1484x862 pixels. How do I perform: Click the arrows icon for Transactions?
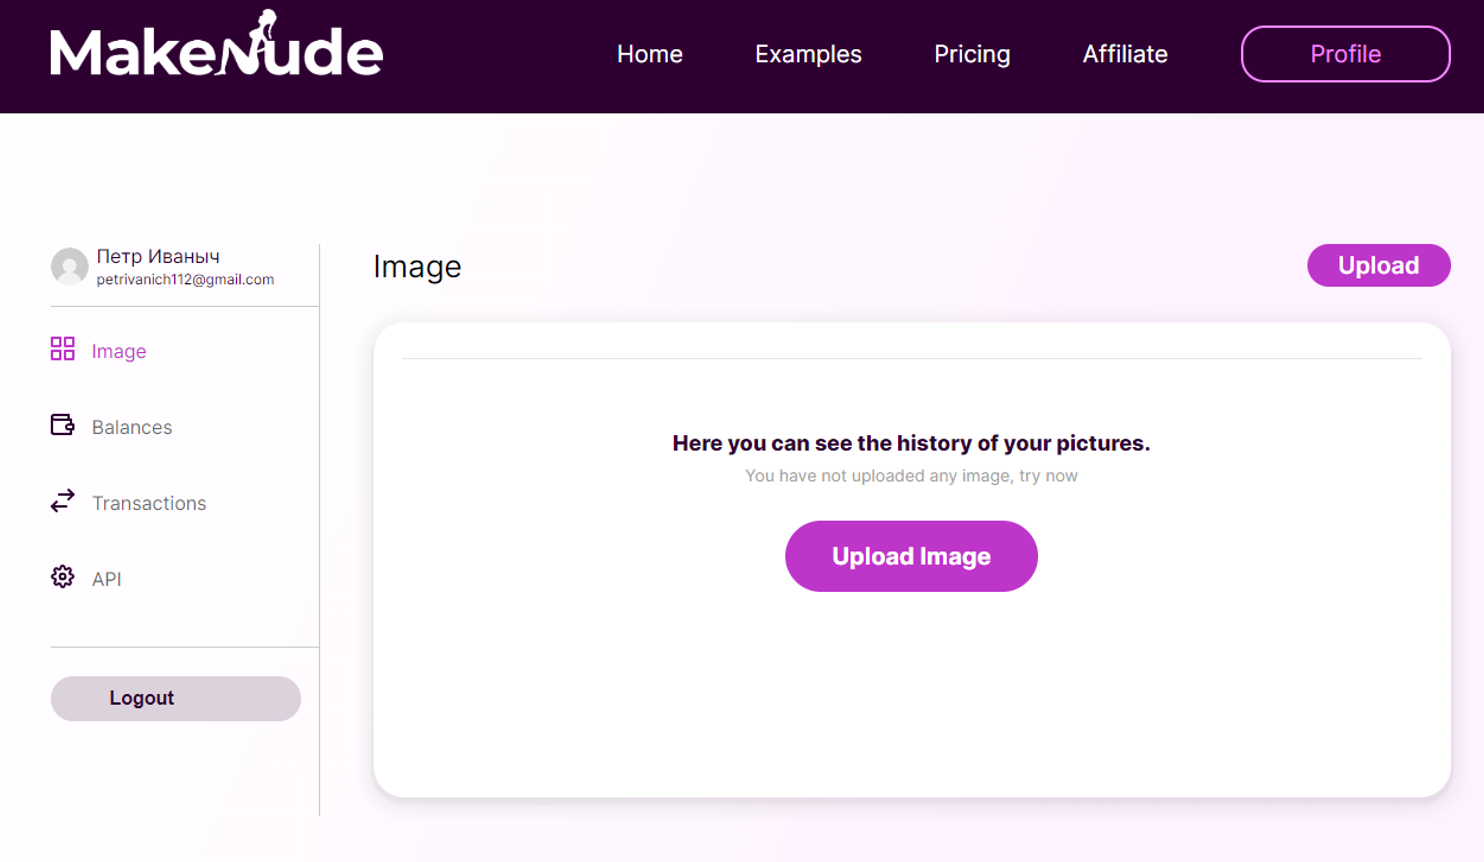click(x=63, y=501)
